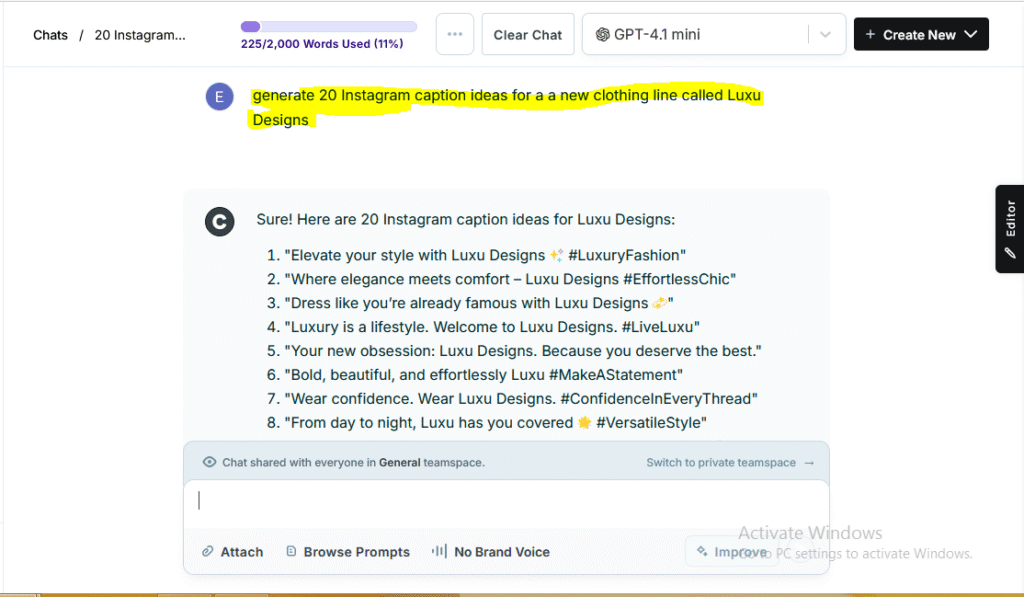
Task: Click the highlighted user prompt message
Action: point(507,108)
